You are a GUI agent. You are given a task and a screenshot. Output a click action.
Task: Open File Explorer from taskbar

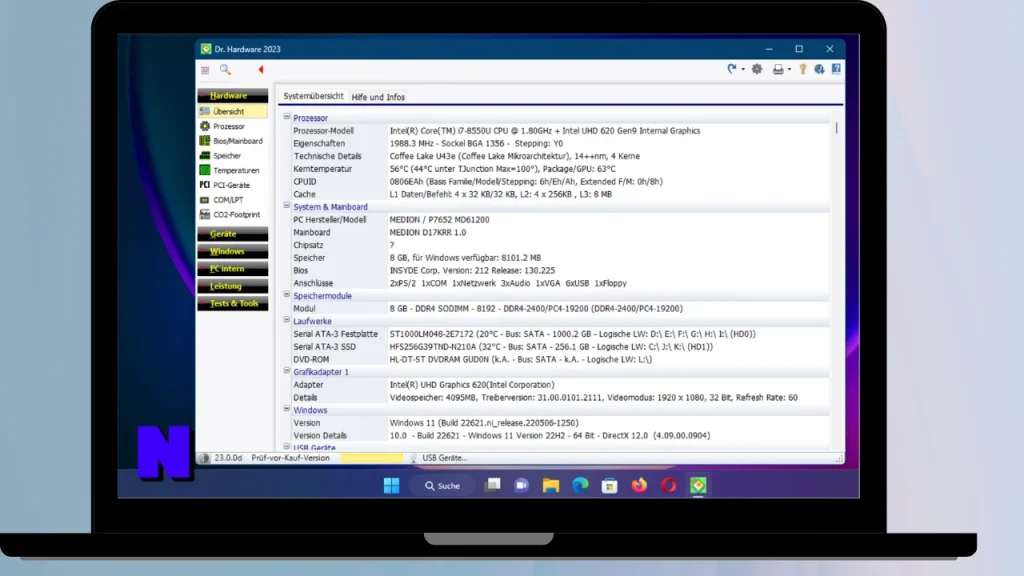click(551, 485)
